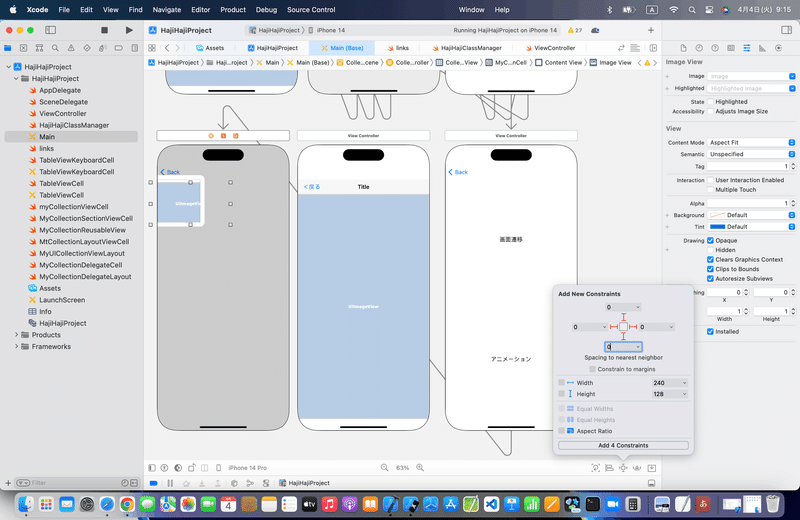This screenshot has height=520, width=800.
Task: Open the find navigator magnifier icon
Action: coord(55,48)
